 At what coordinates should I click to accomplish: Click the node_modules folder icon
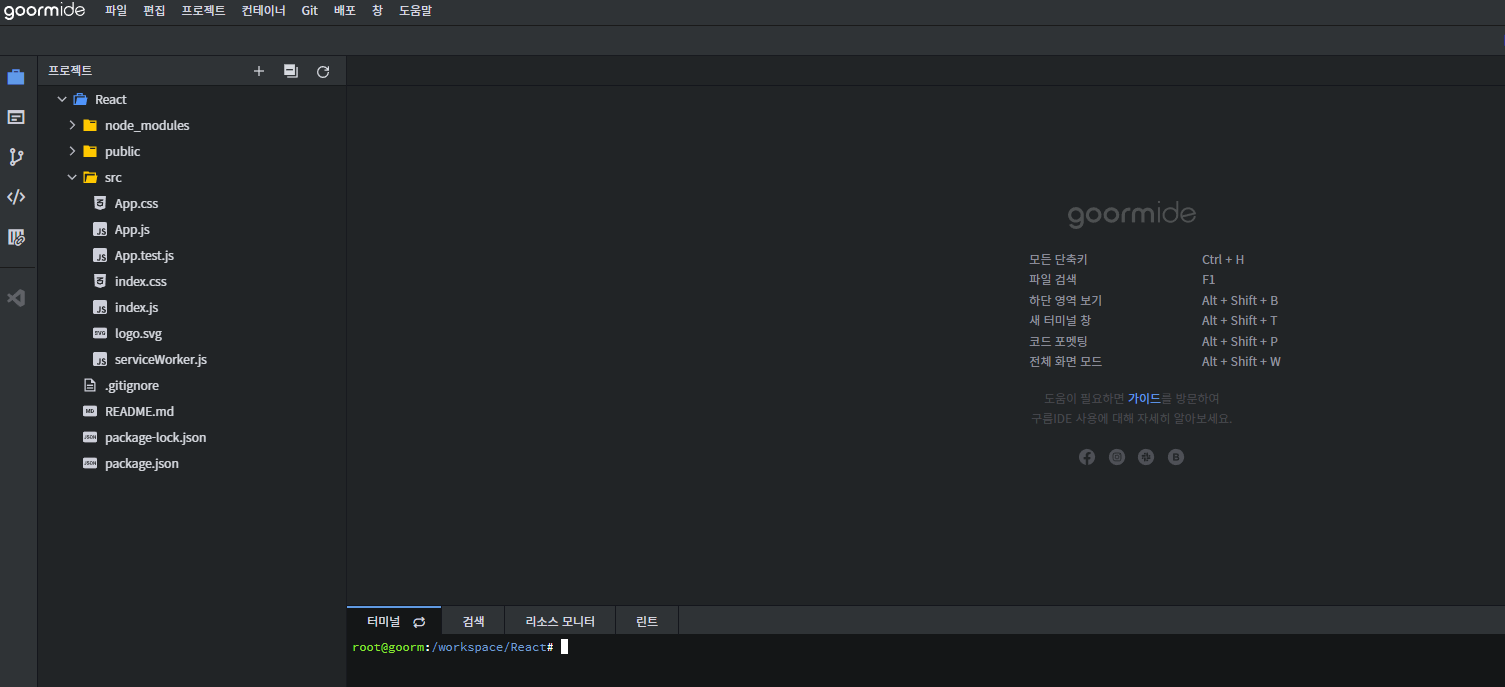(90, 125)
